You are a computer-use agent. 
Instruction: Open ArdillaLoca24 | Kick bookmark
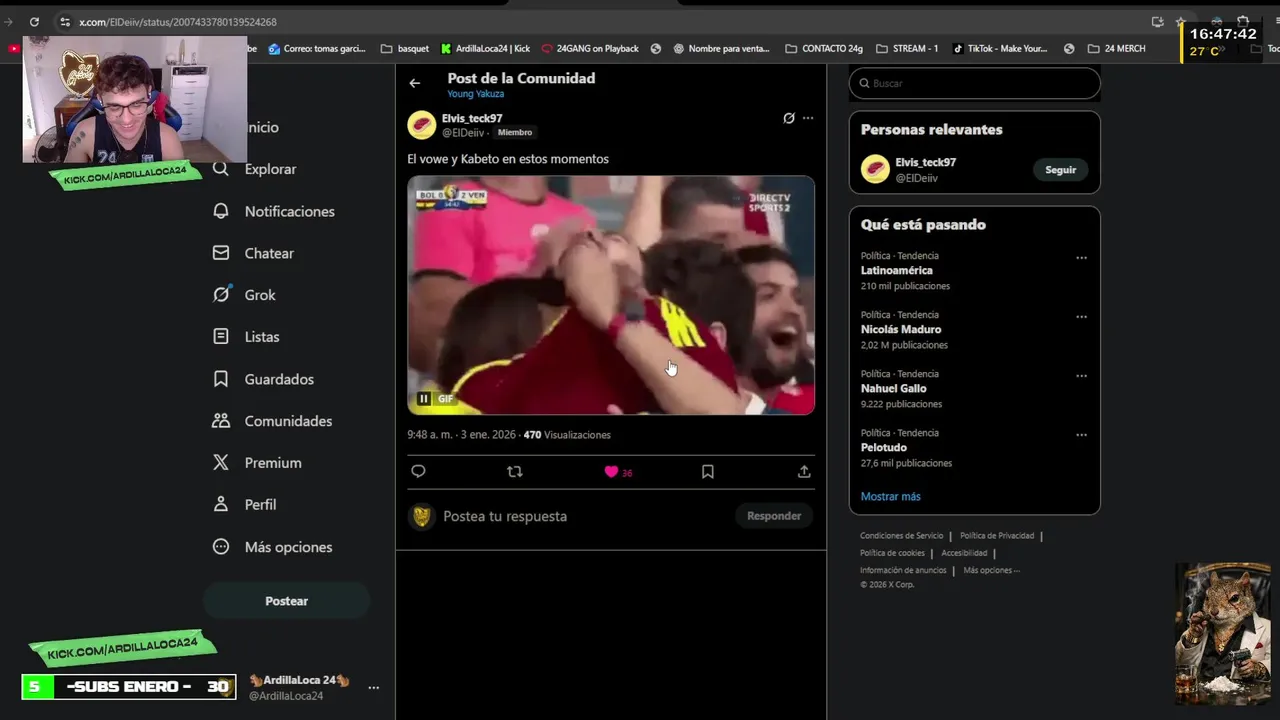(x=485, y=48)
